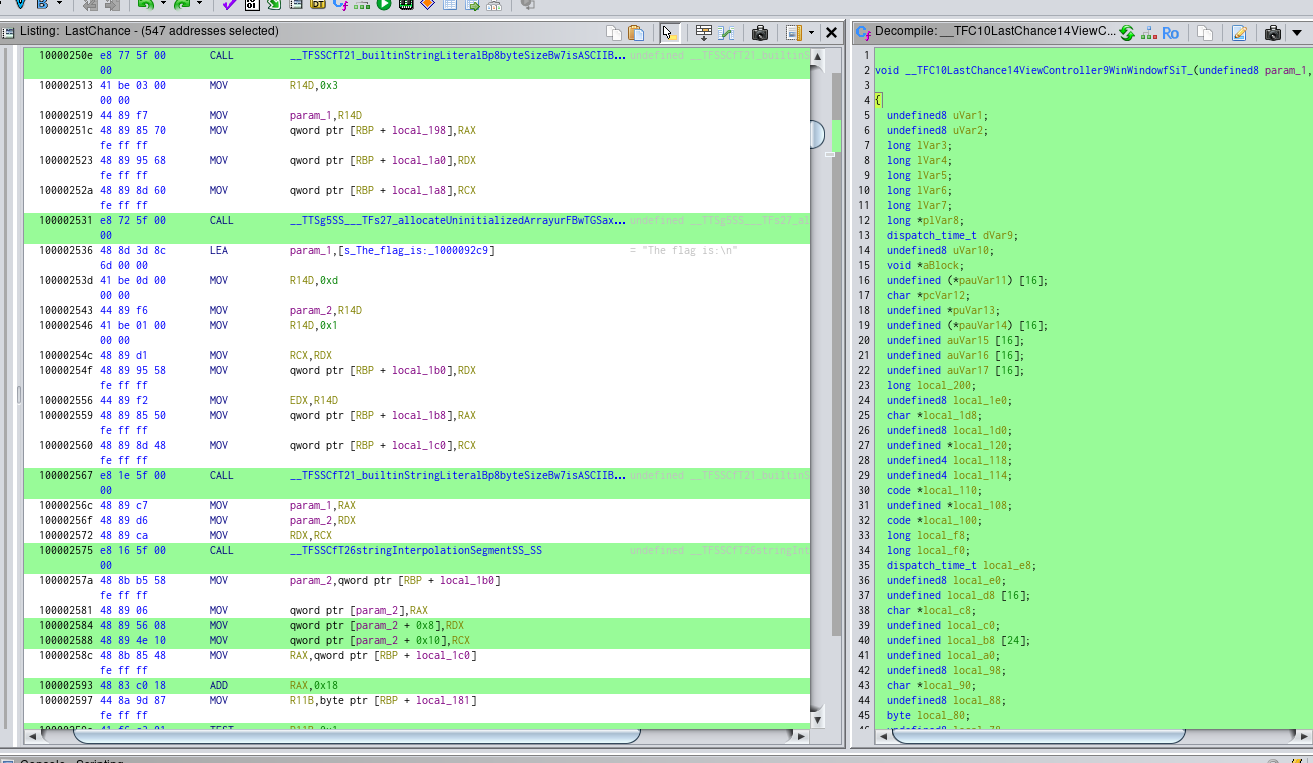The width and height of the screenshot is (1313, 763).
Task: Open the DT data type manager icon
Action: click(x=318, y=5)
